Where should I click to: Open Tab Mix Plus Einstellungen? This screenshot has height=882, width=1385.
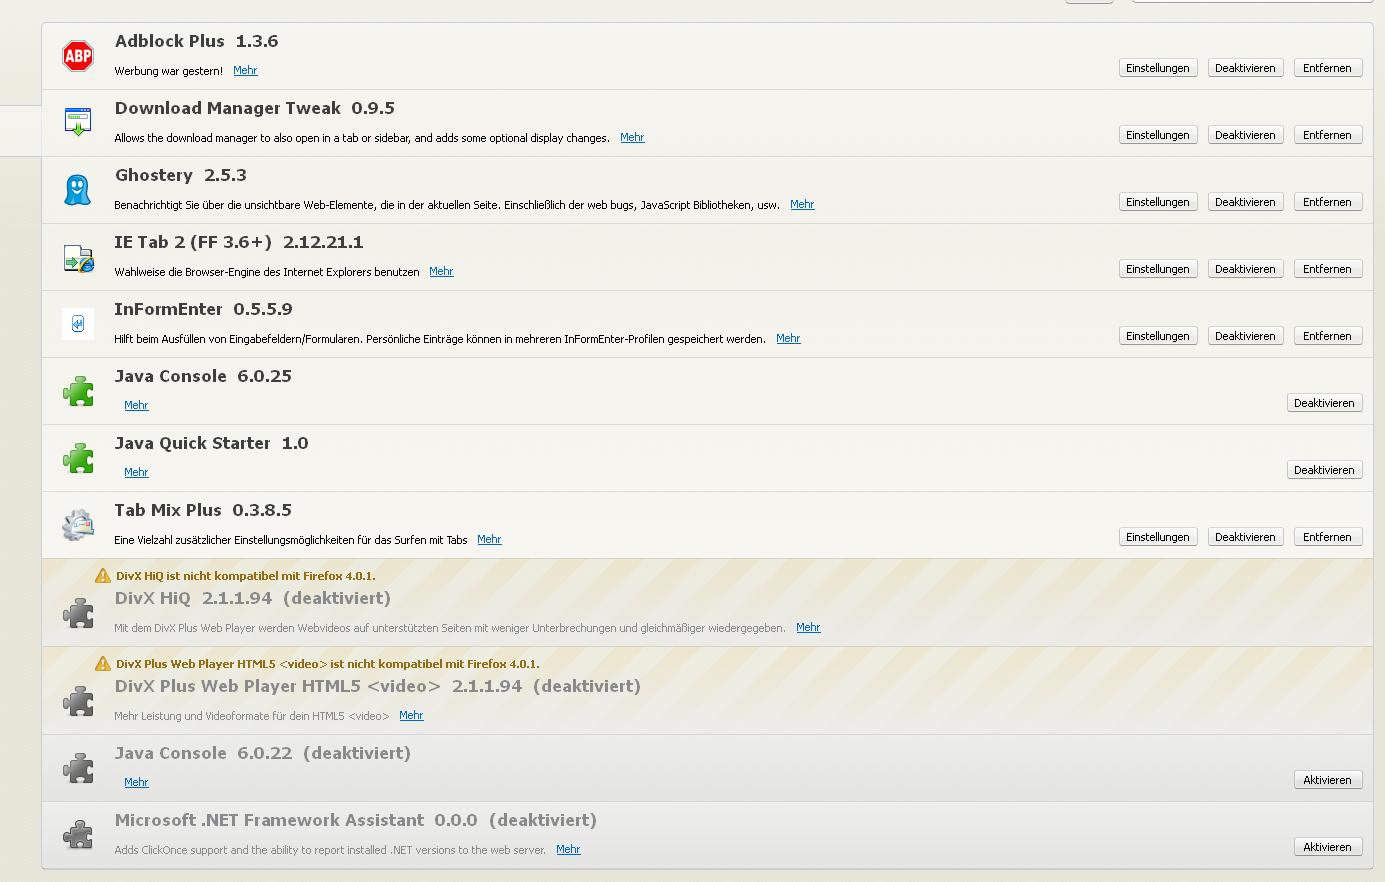[x=1158, y=537]
